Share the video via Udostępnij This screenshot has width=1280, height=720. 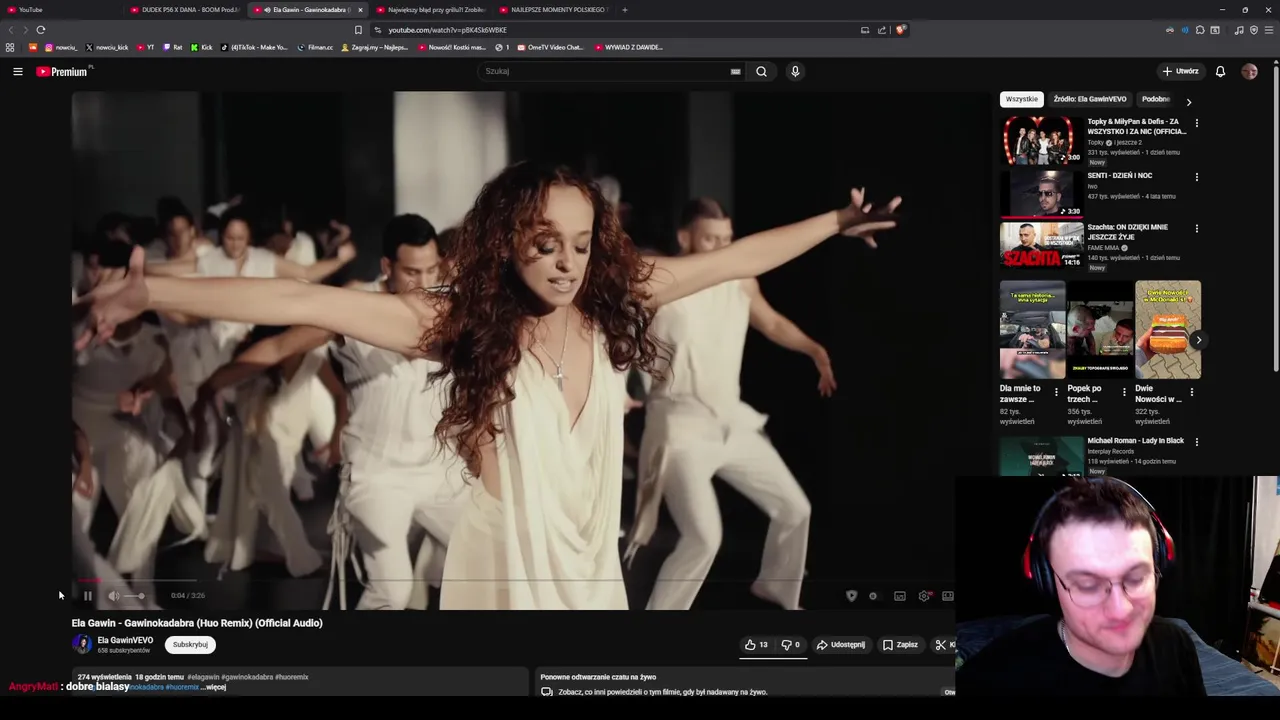[x=841, y=645]
